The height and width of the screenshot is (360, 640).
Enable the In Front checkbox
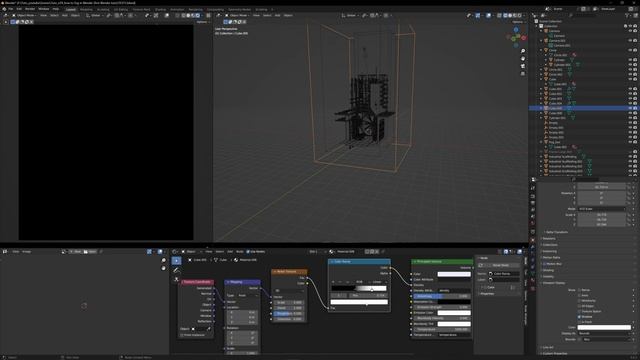(579, 322)
